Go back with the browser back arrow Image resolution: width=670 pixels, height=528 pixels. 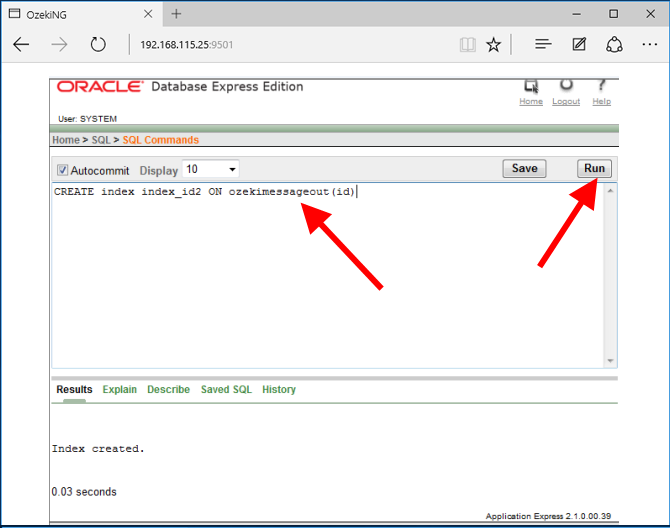(21, 44)
